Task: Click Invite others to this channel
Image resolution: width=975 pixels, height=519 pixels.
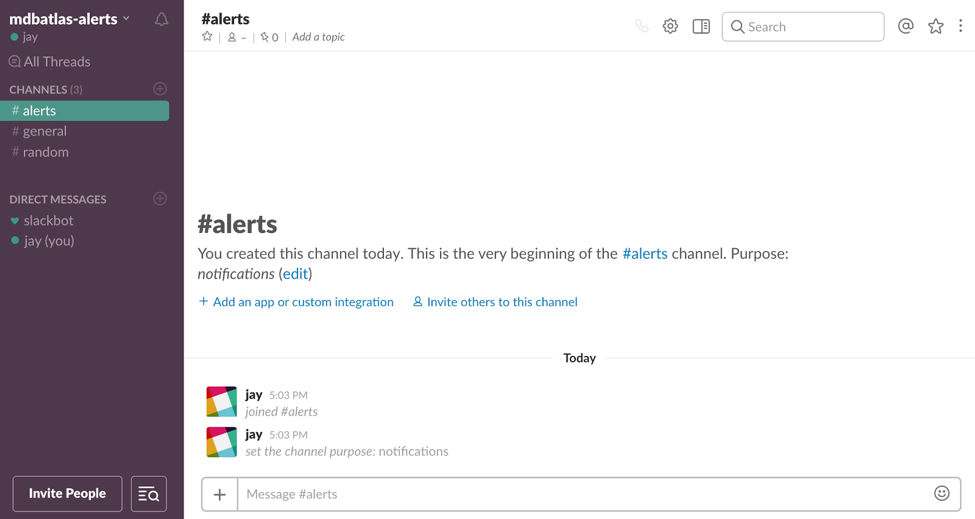Action: [x=496, y=302]
